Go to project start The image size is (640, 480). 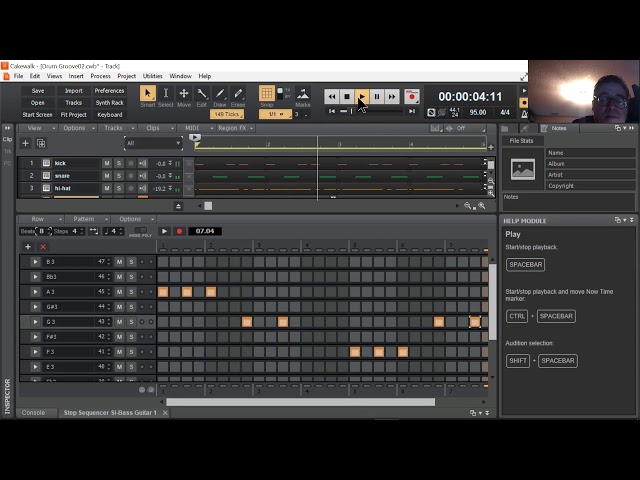(x=332, y=111)
